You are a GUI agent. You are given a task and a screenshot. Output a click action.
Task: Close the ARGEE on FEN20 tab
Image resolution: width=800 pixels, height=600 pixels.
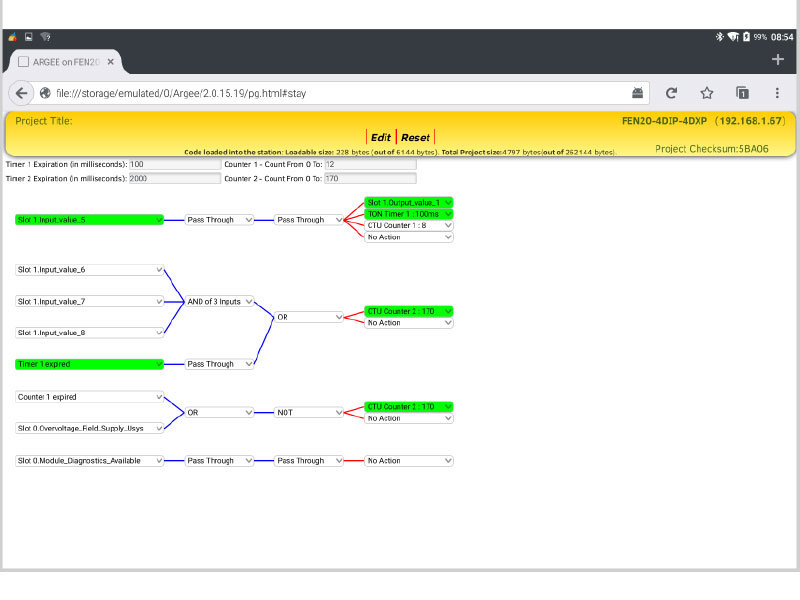(x=111, y=62)
